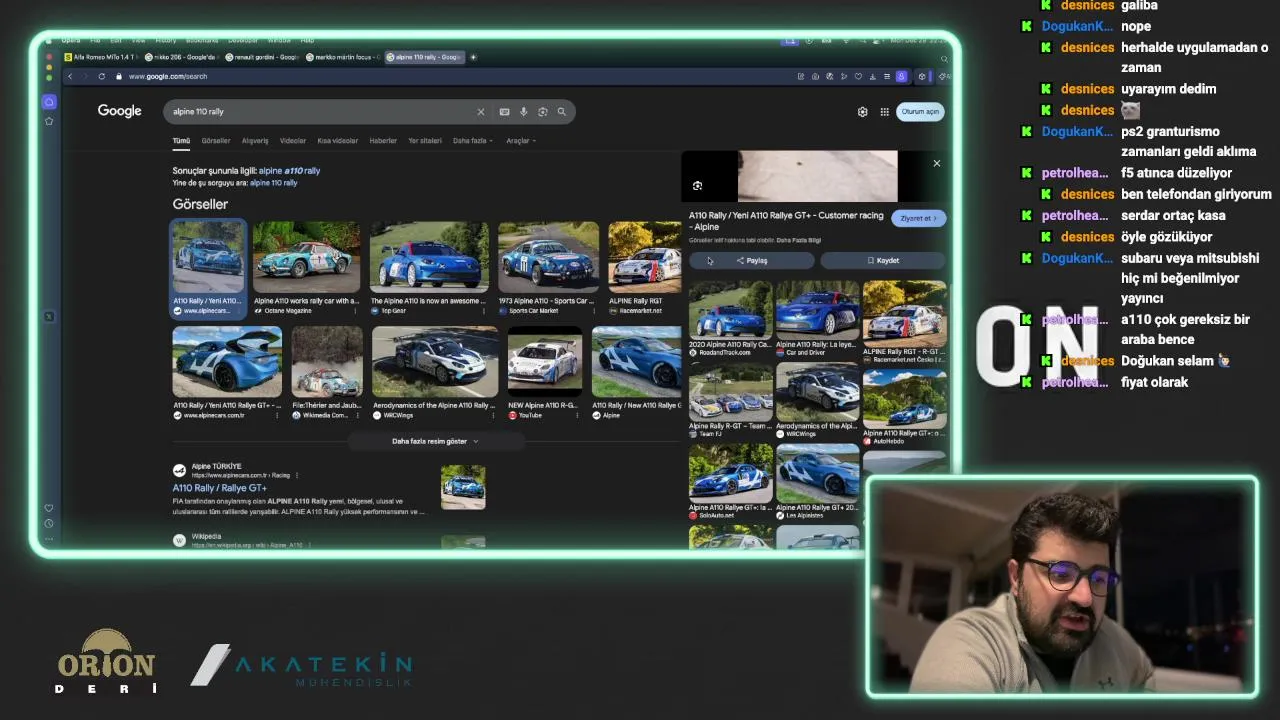The width and height of the screenshot is (1280, 720).
Task: Open the Top Gear Alpine A110 thumbnail
Action: click(x=429, y=257)
